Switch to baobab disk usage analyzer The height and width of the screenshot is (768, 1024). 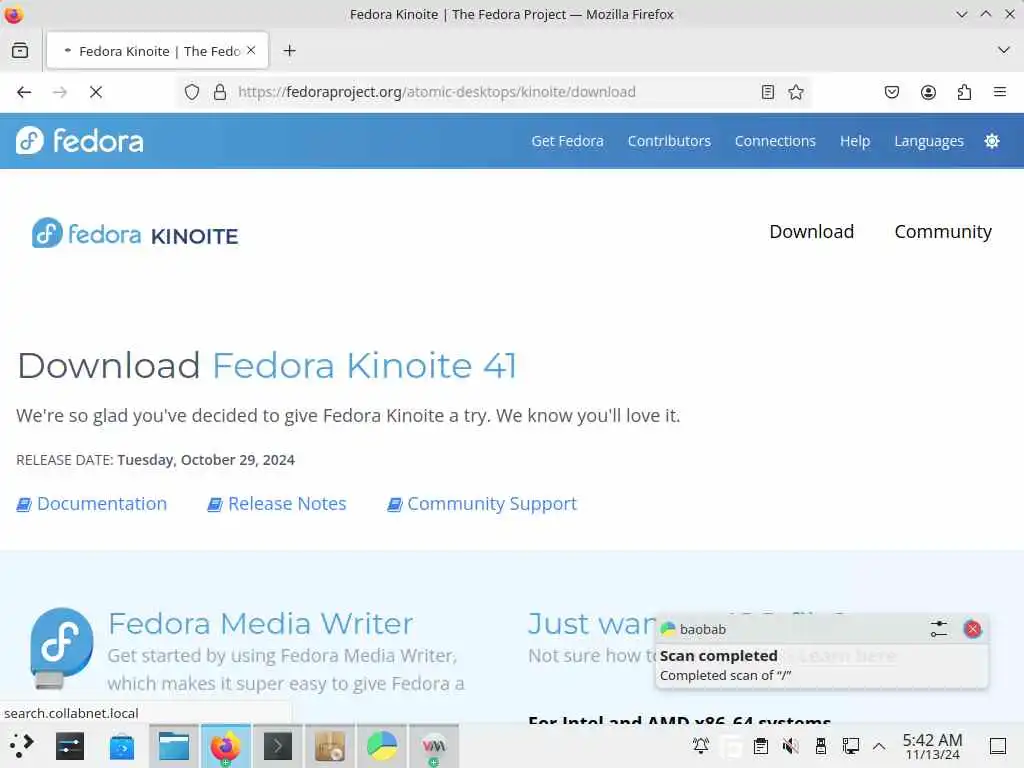point(381,746)
